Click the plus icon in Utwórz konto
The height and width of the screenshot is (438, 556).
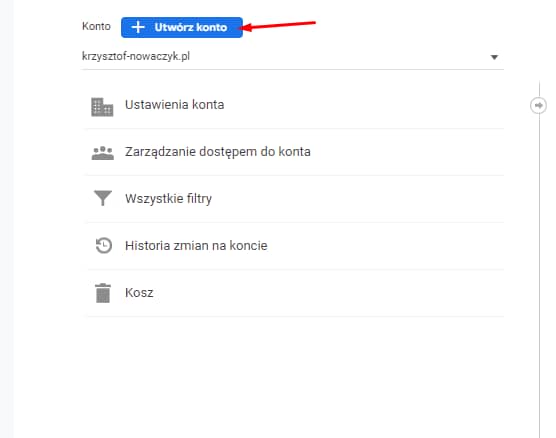click(138, 27)
